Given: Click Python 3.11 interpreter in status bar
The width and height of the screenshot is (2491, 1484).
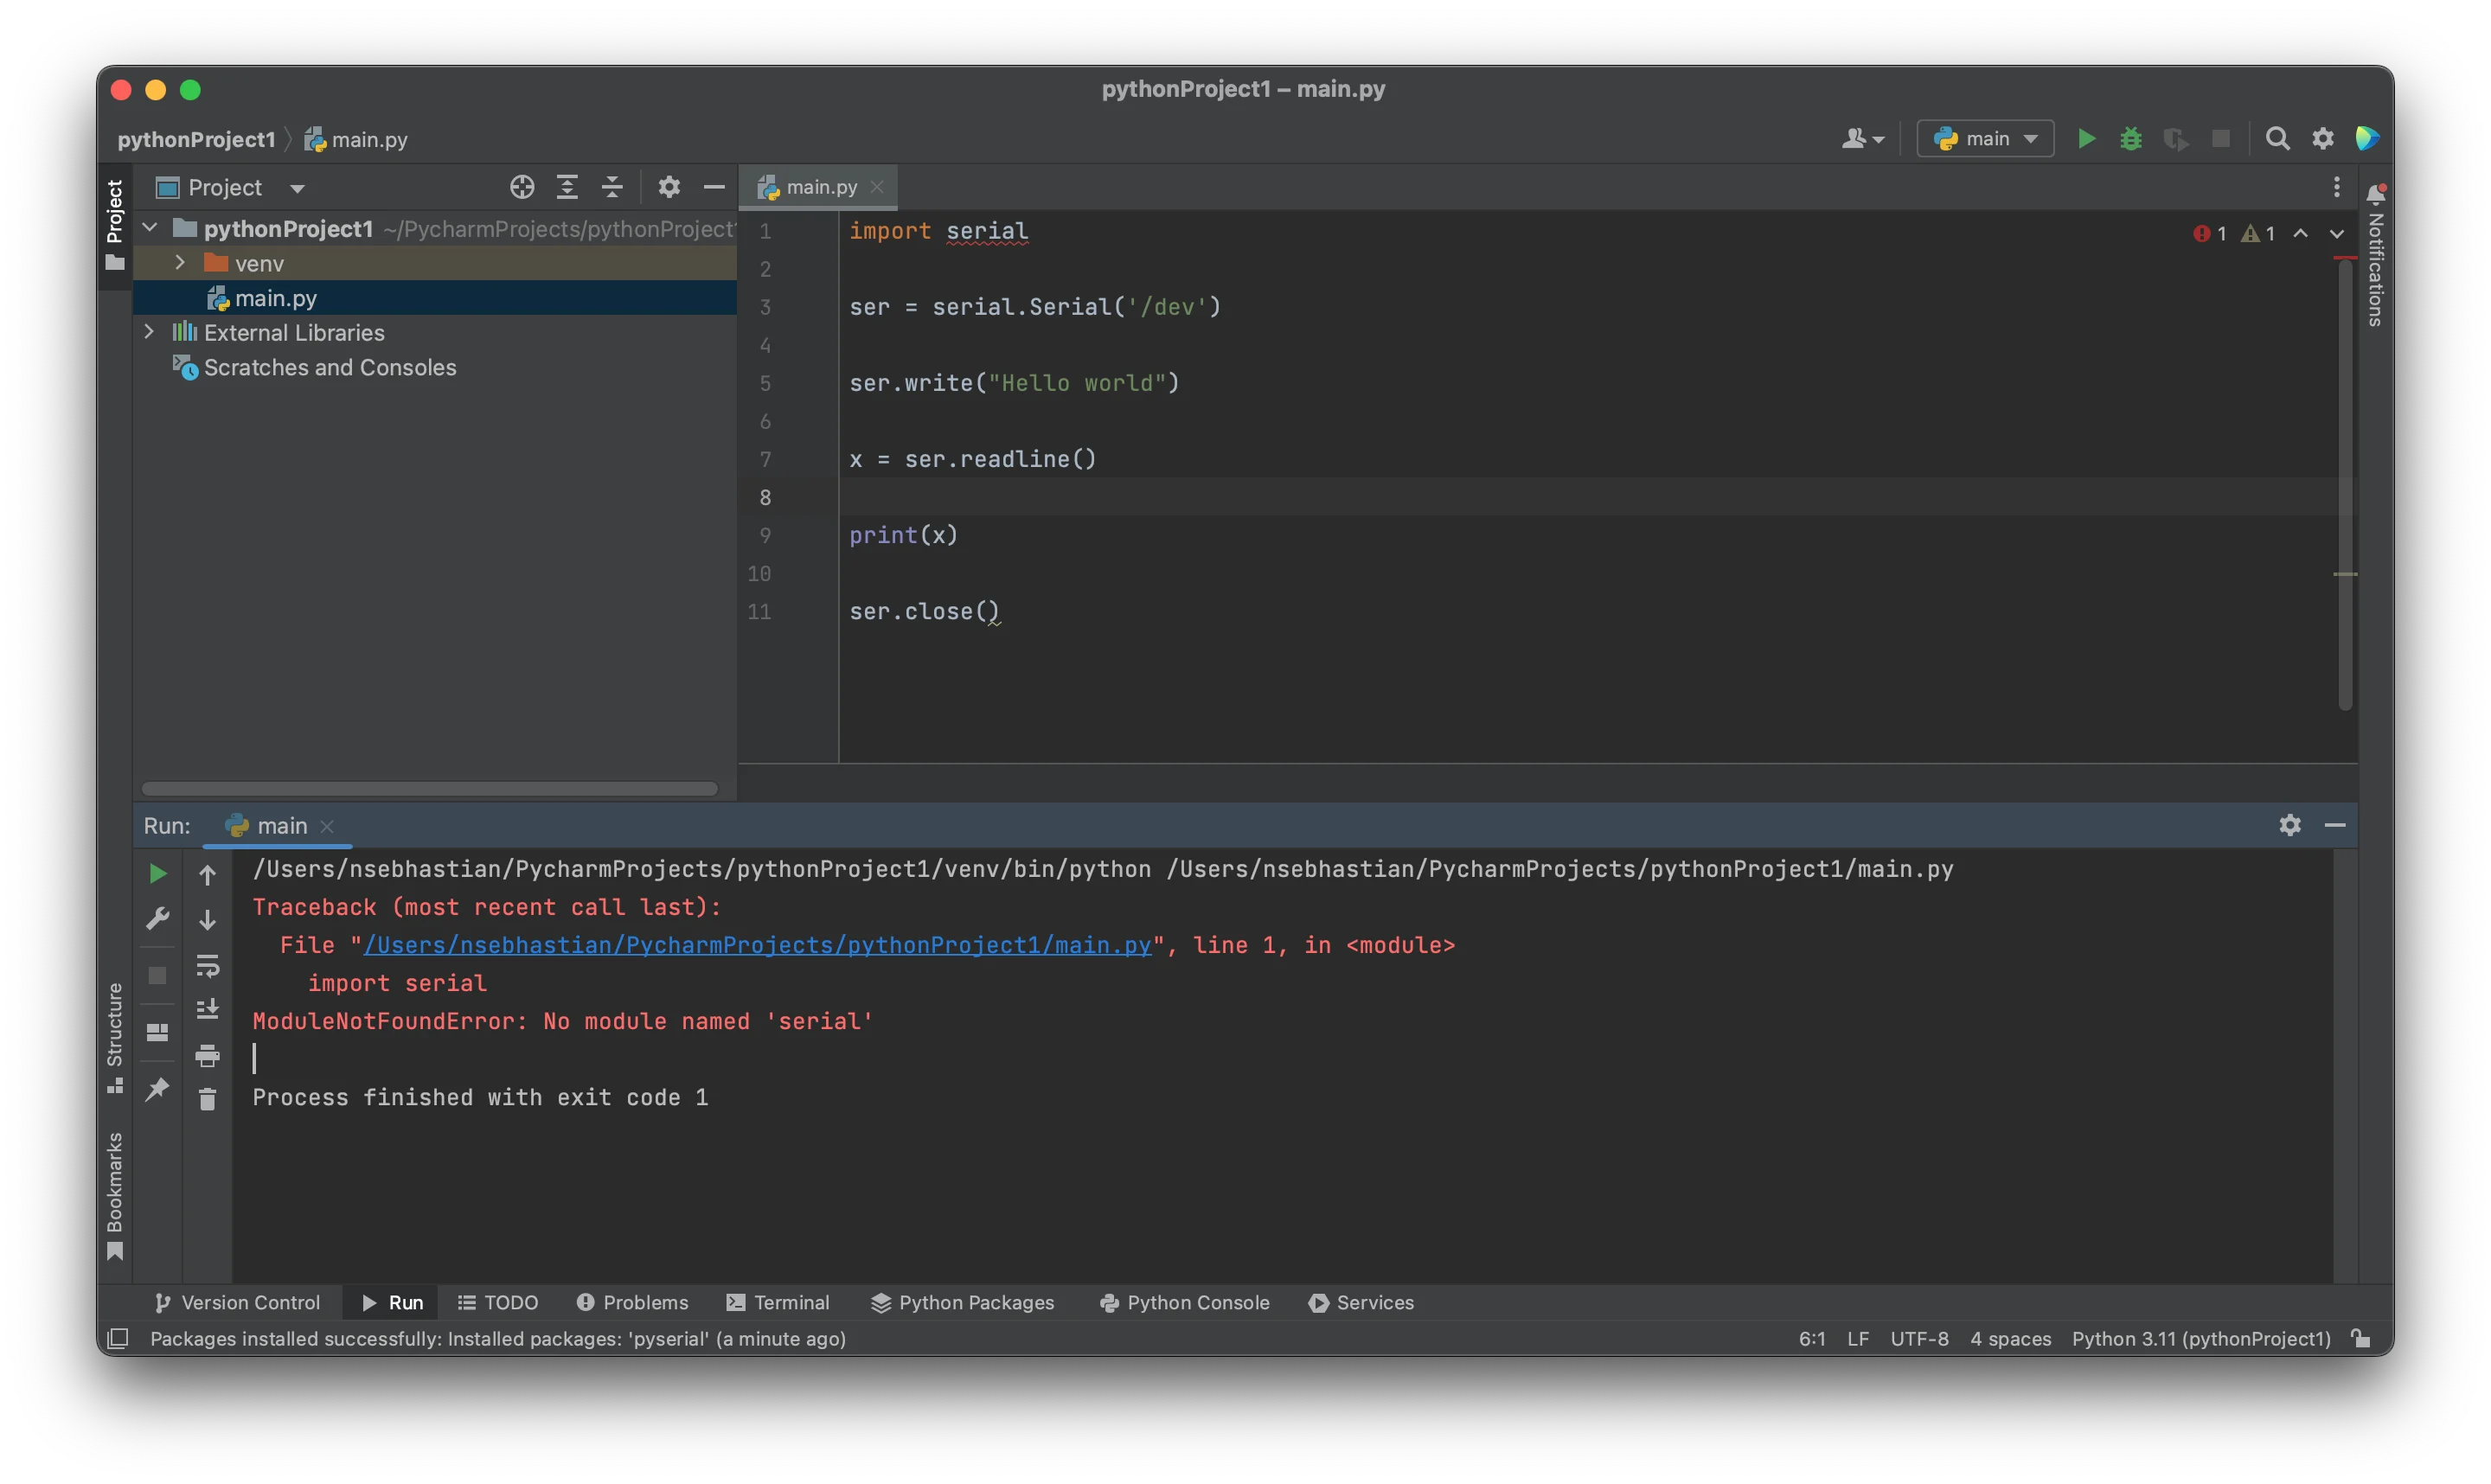Looking at the screenshot, I should pyautogui.click(x=2201, y=1338).
